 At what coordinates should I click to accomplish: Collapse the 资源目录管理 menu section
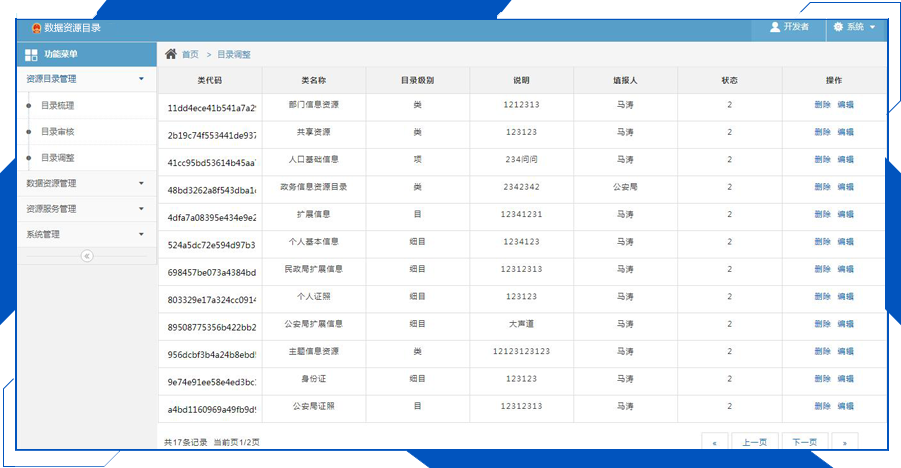(x=86, y=79)
